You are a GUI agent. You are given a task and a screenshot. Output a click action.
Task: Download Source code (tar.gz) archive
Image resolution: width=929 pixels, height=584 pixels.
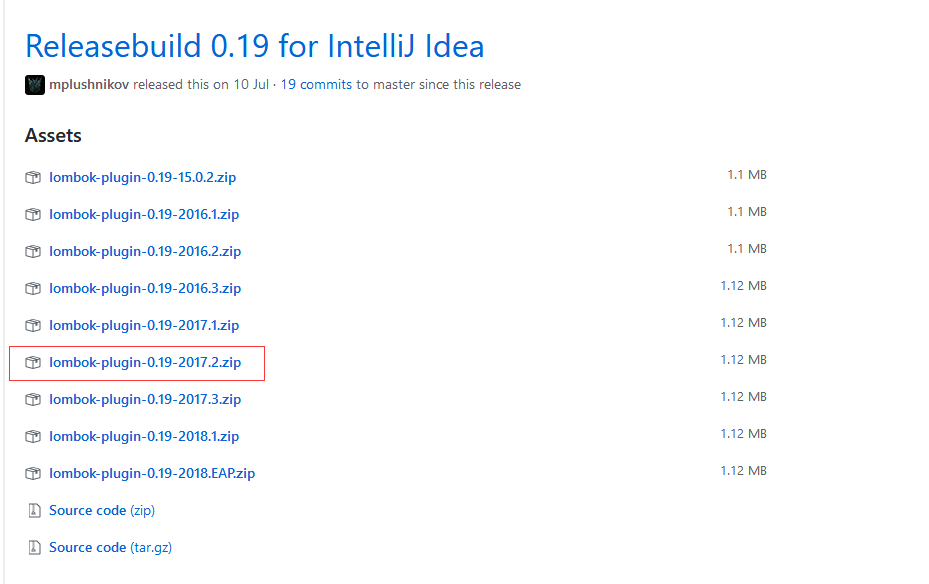tap(110, 548)
